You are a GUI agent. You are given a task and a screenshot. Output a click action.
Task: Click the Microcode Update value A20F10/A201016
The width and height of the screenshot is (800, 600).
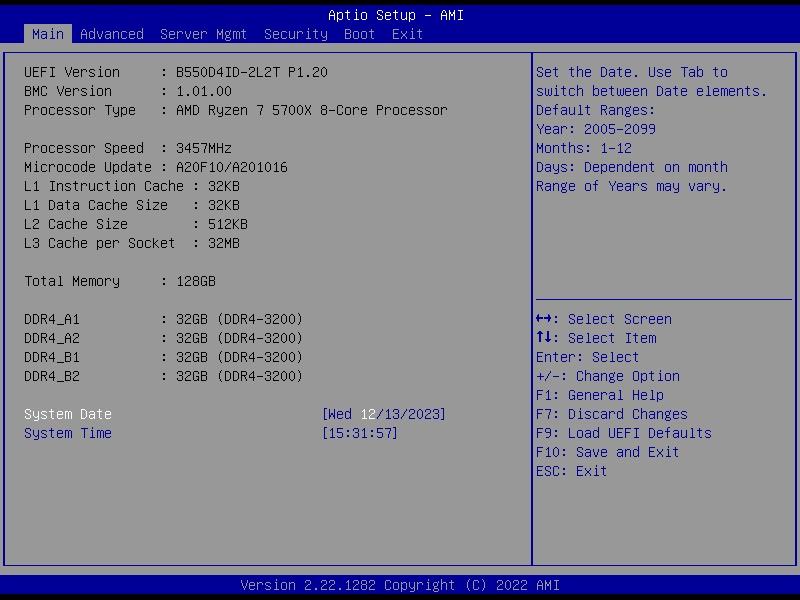pyautogui.click(x=232, y=167)
